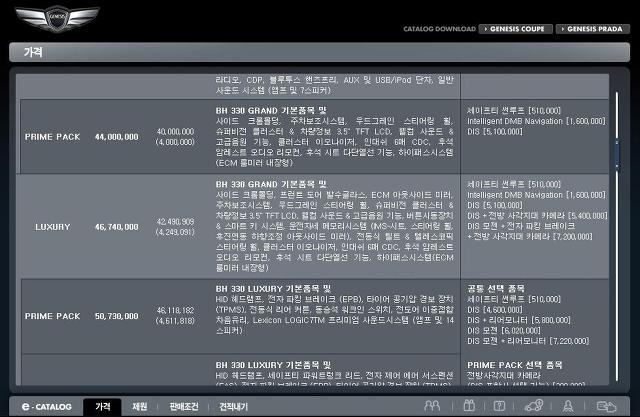Click the tax amount (4,611,818)

[x=176, y=321]
